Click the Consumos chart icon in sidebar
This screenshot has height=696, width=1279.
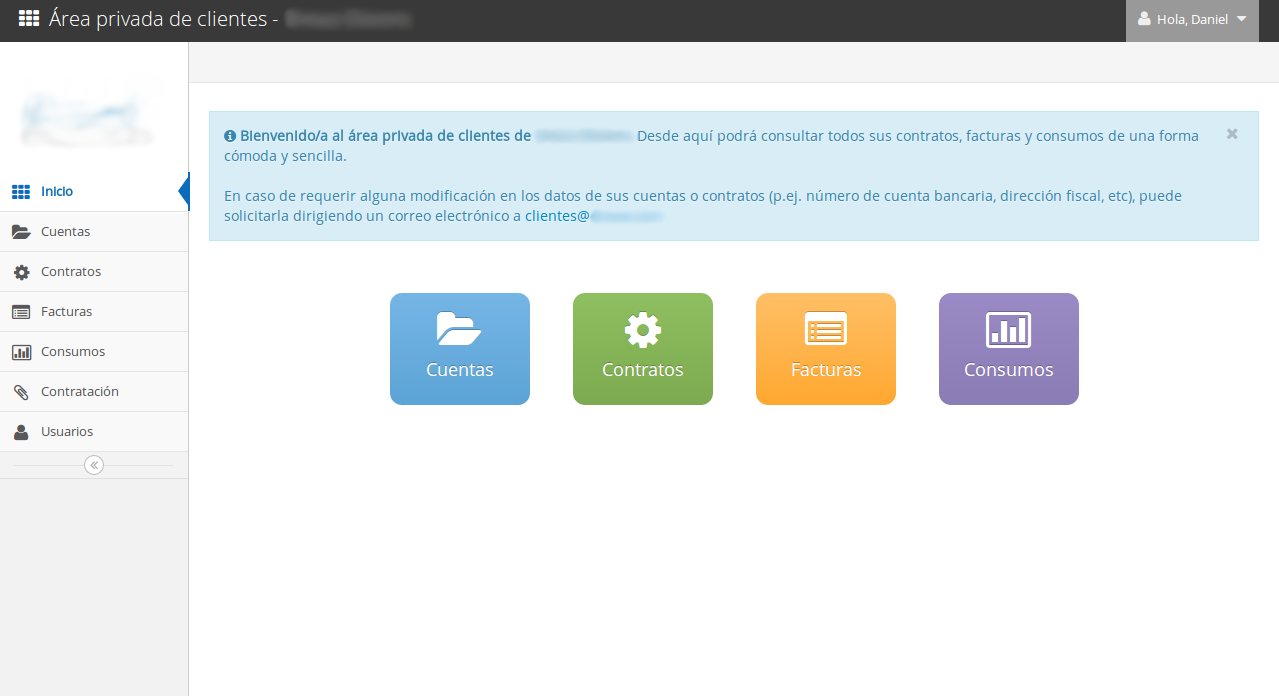pos(22,351)
